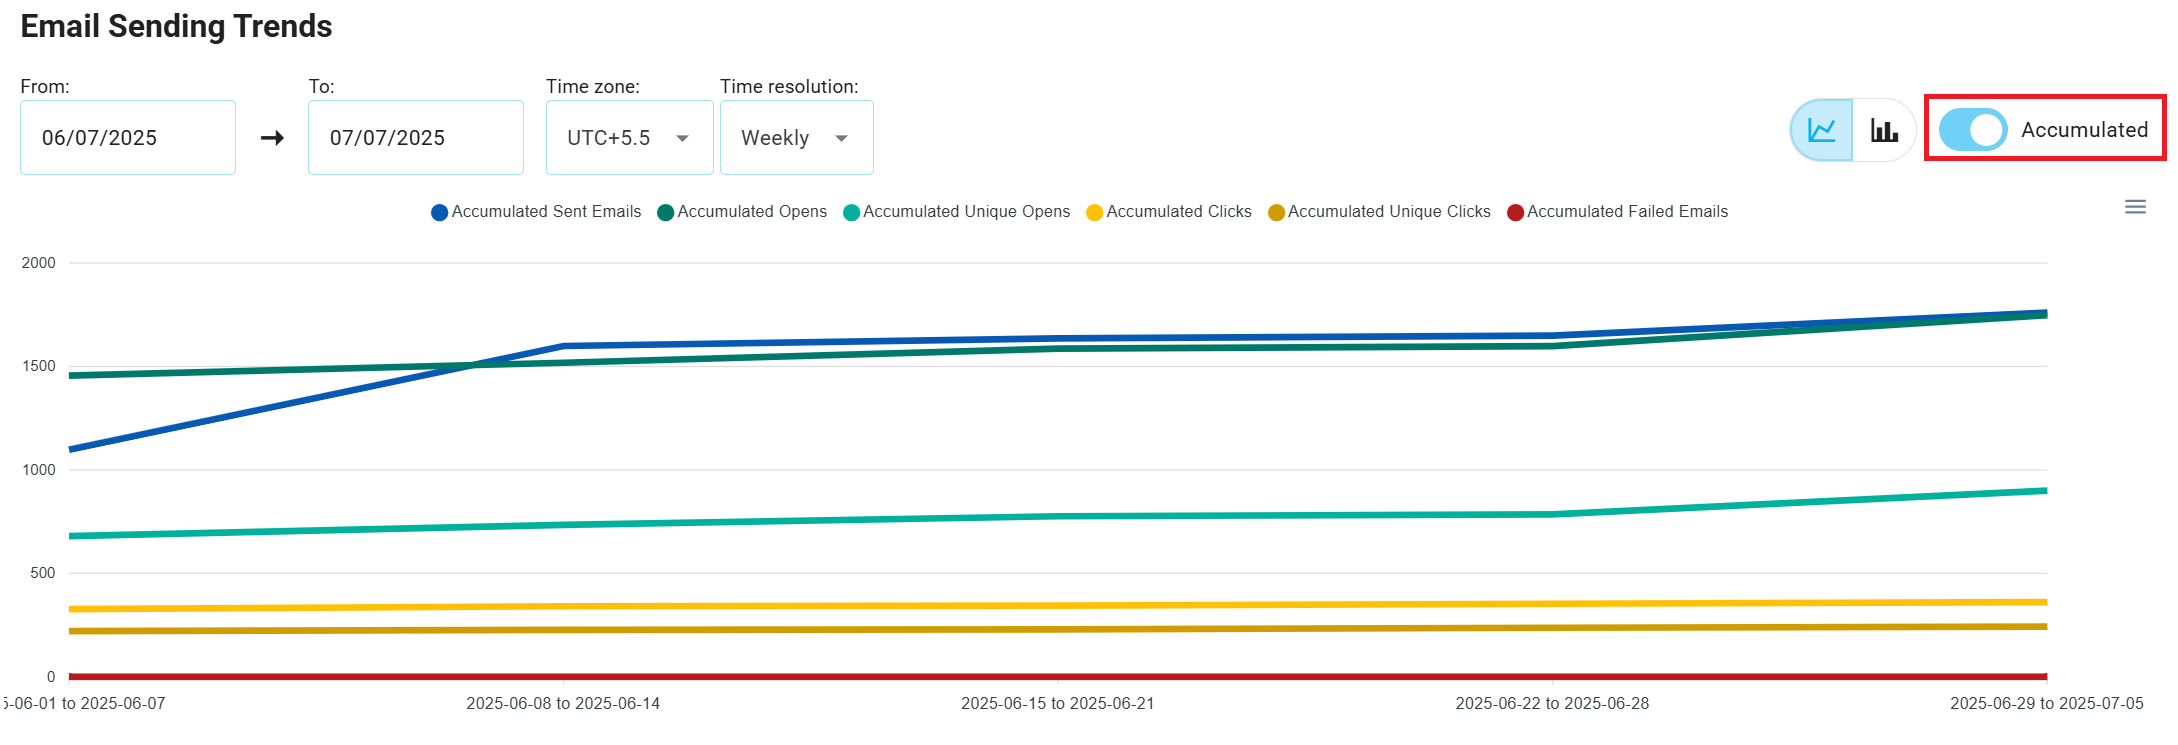Toggle the Accumulated switch off
Image resolution: width=2178 pixels, height=745 pixels.
point(1972,130)
